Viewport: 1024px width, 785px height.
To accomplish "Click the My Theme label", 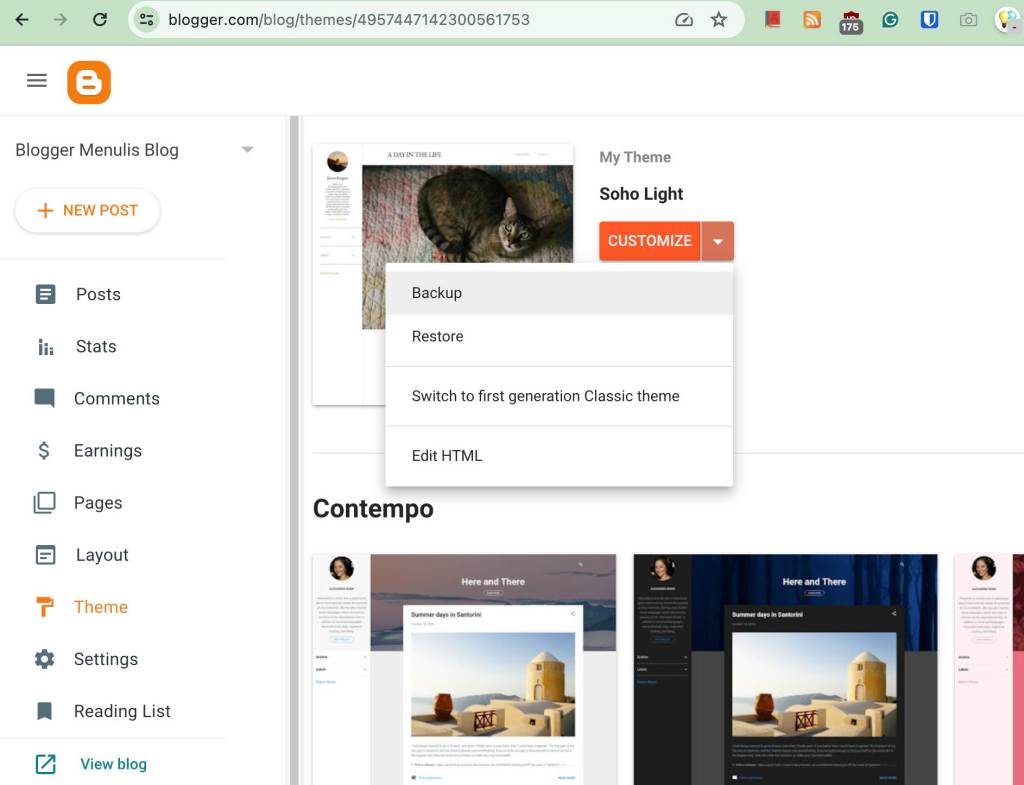I will coord(635,157).
